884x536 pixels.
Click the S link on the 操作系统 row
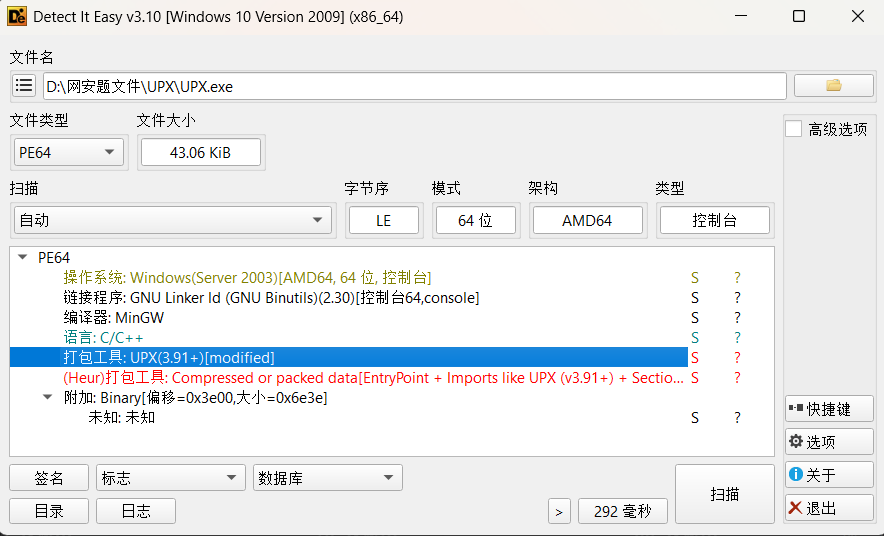pos(695,277)
